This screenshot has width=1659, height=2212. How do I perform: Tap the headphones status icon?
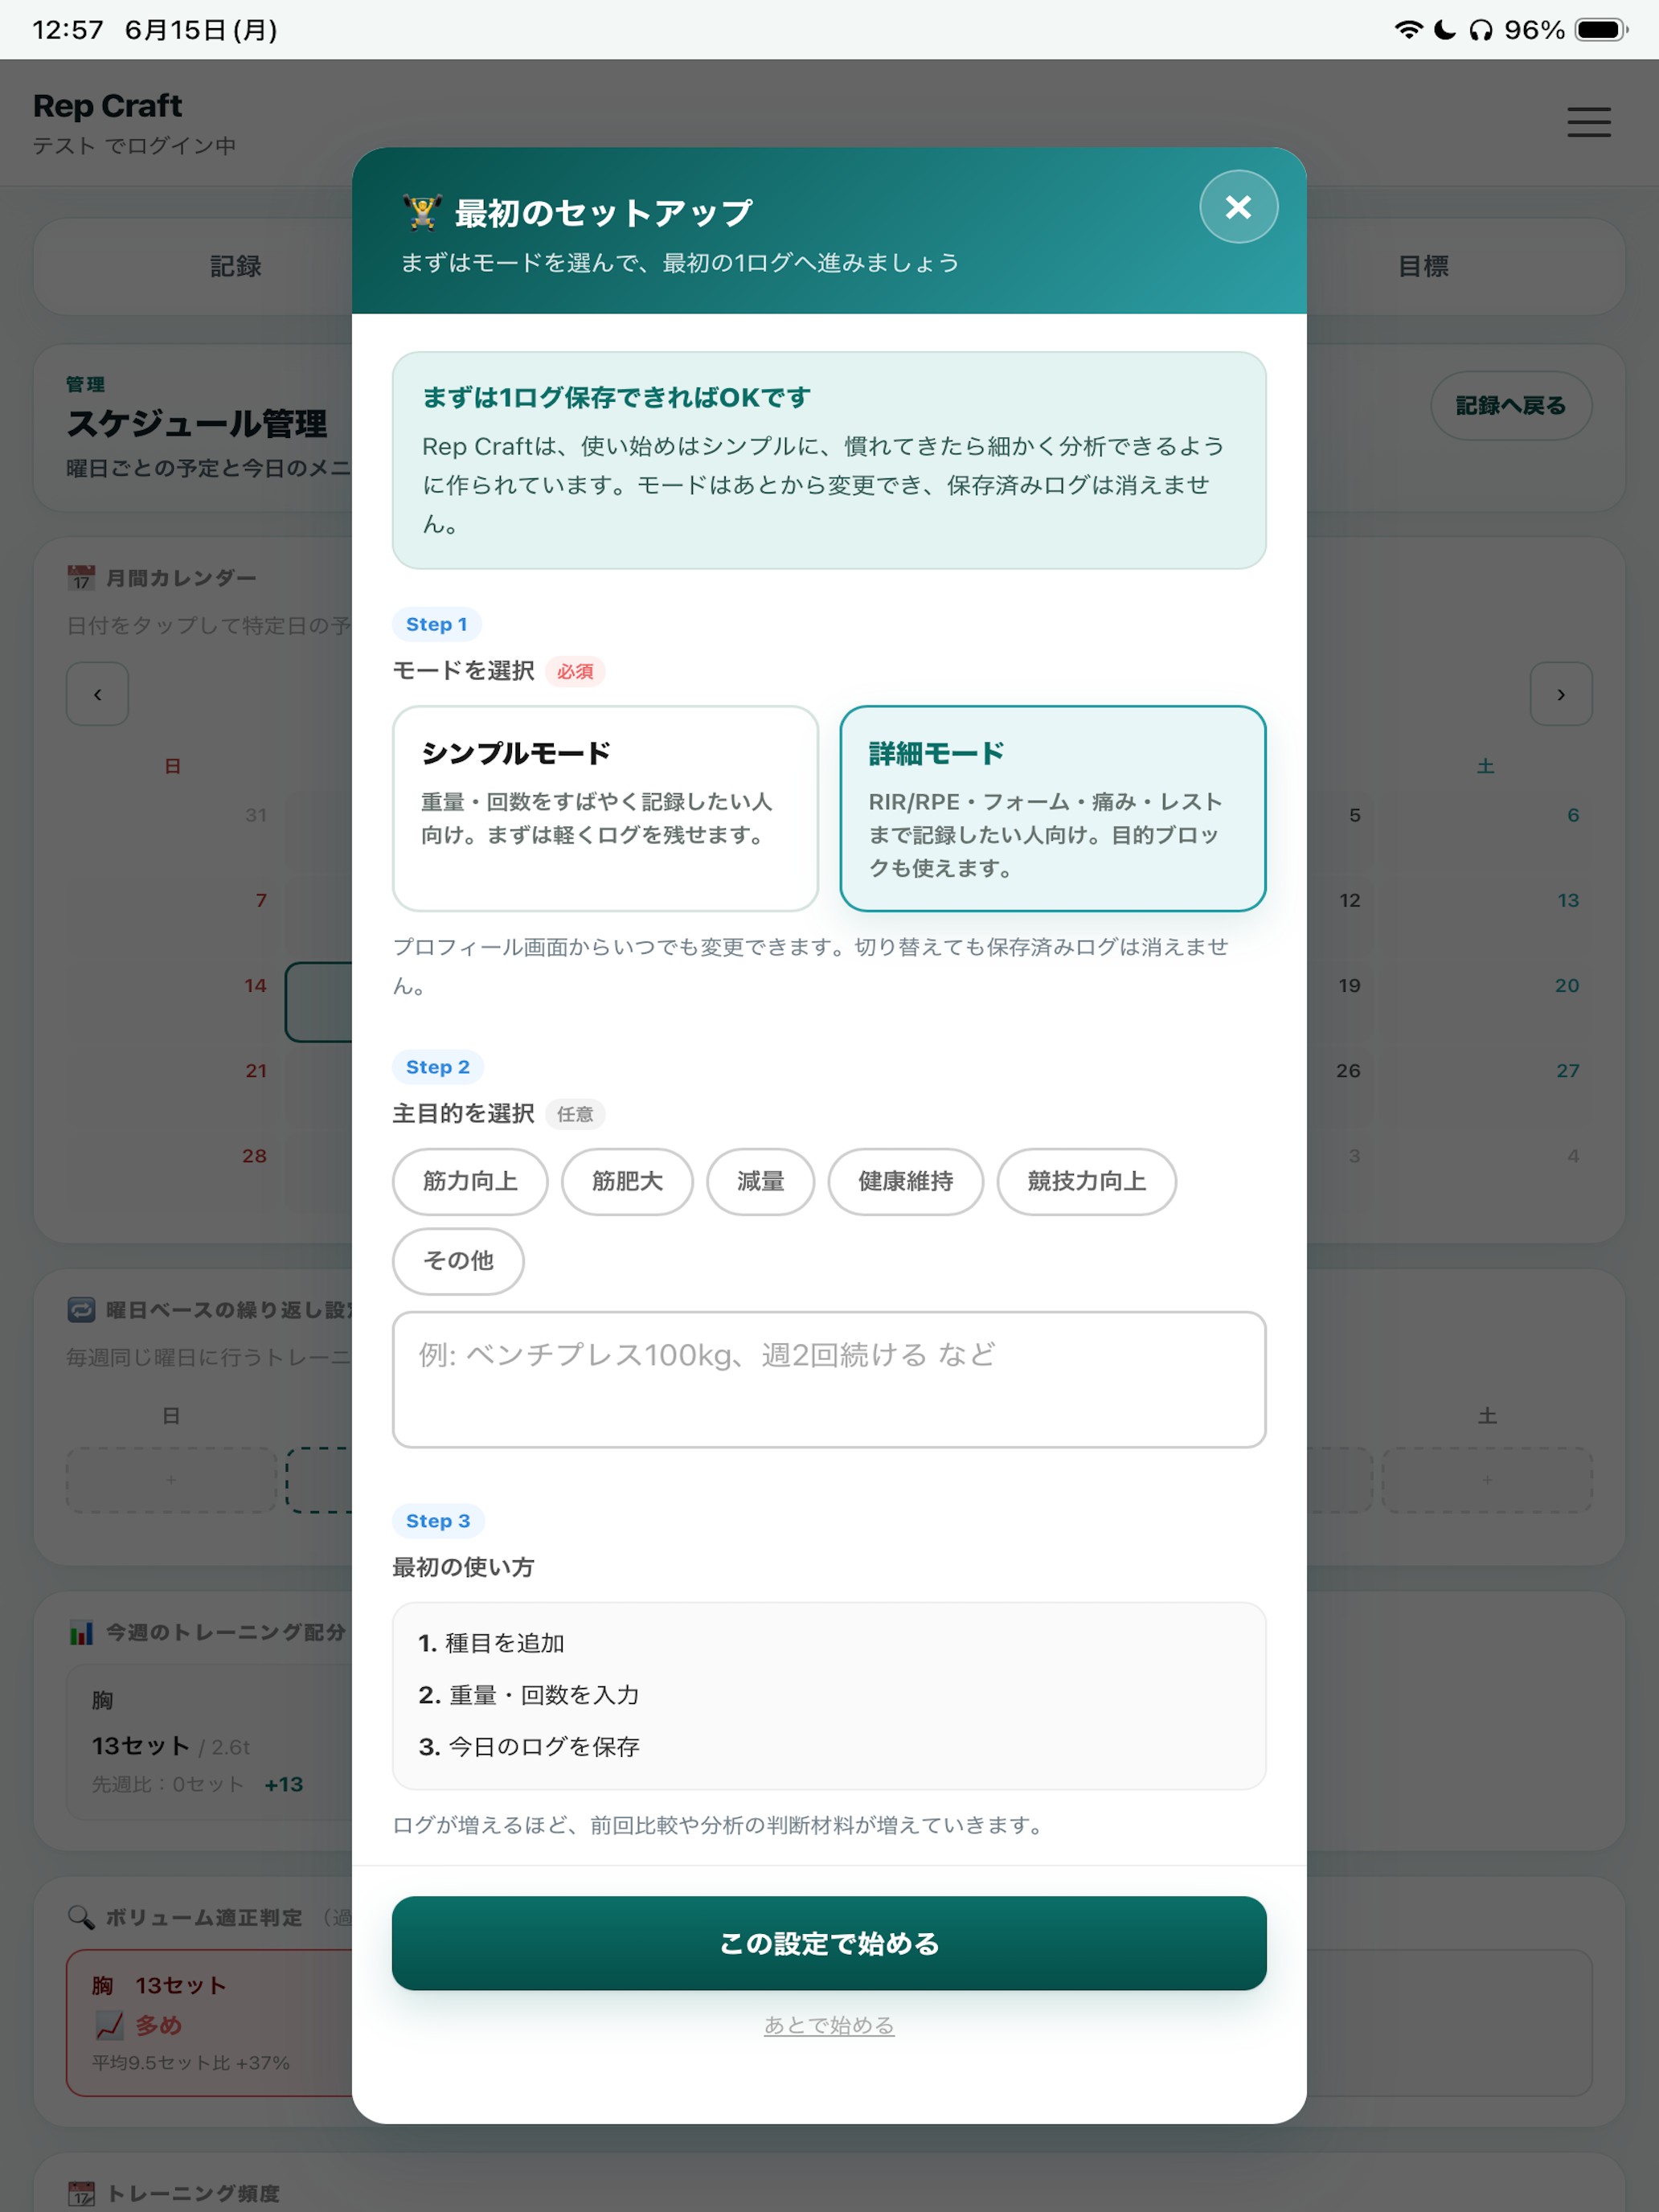tap(1481, 30)
